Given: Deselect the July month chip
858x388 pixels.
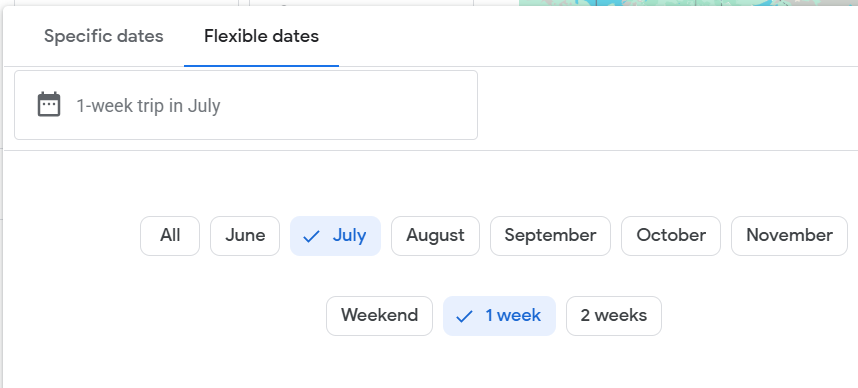Looking at the screenshot, I should (335, 236).
